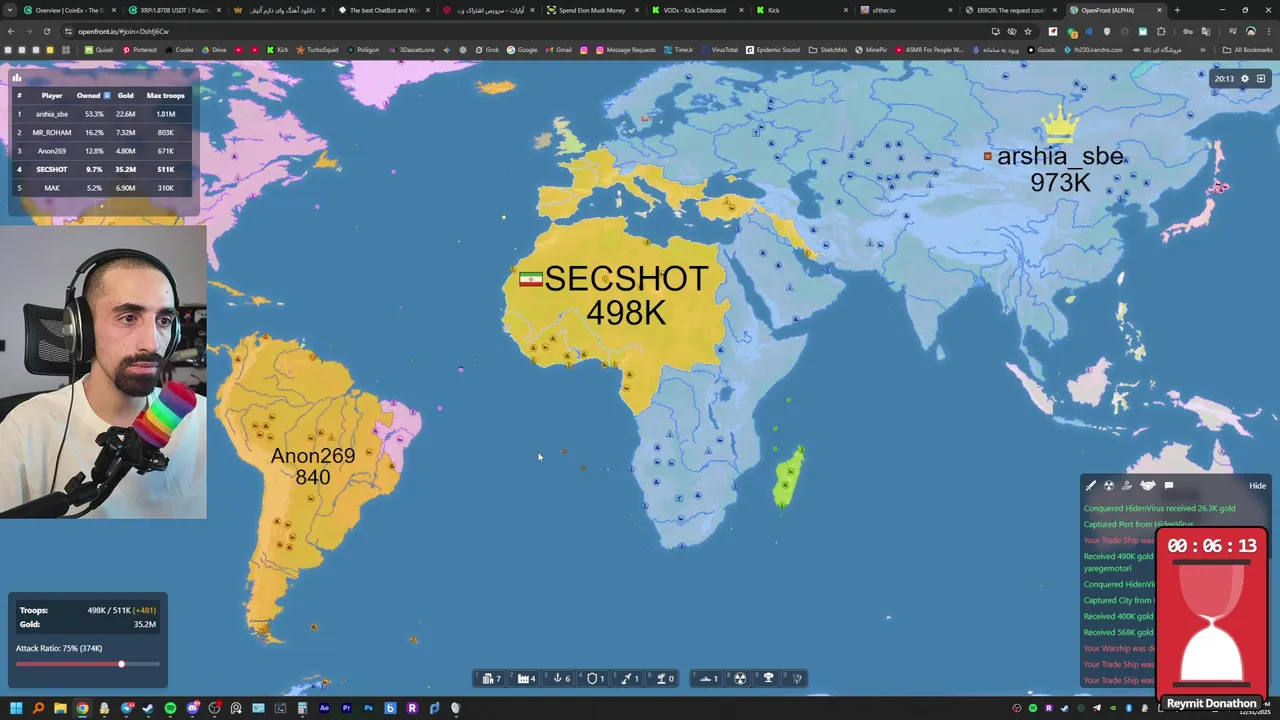Image resolution: width=1280 pixels, height=720 pixels.
Task: Open Spotify from the taskbar
Action: click(171, 708)
